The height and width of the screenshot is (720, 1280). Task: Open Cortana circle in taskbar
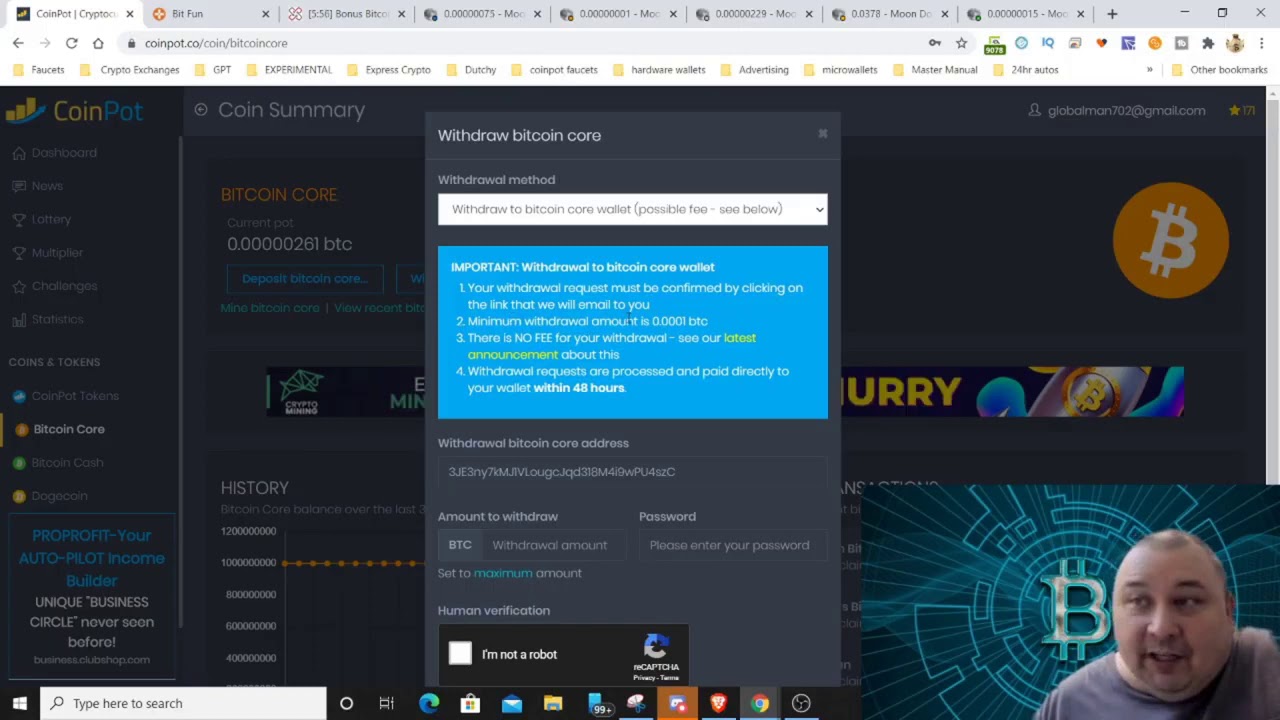point(346,703)
